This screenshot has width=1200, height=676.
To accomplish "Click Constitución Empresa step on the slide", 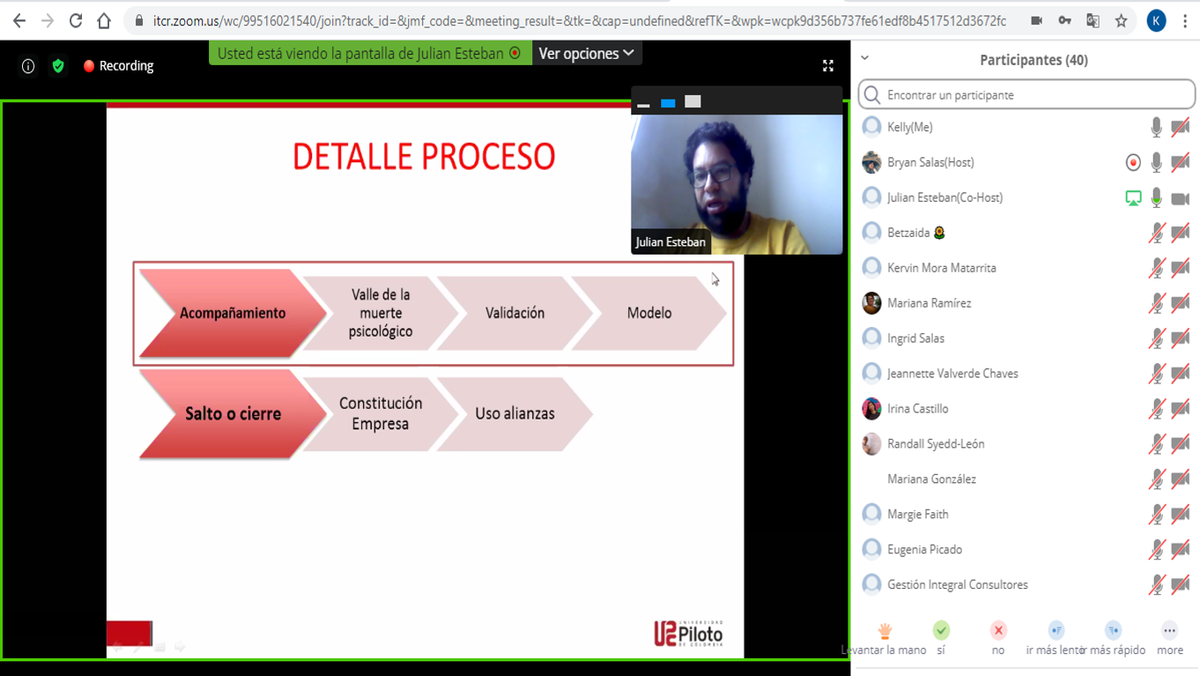I will 380,413.
